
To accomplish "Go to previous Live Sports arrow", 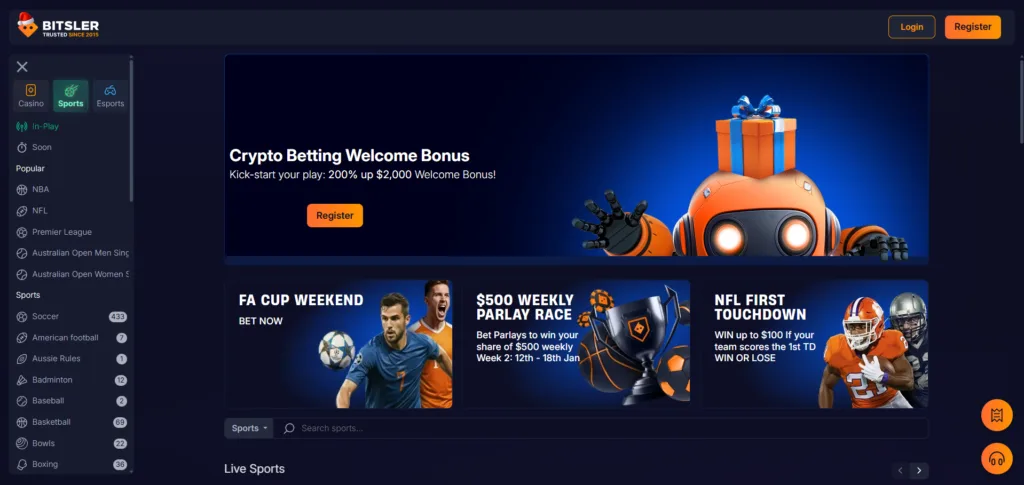I will [x=901, y=471].
